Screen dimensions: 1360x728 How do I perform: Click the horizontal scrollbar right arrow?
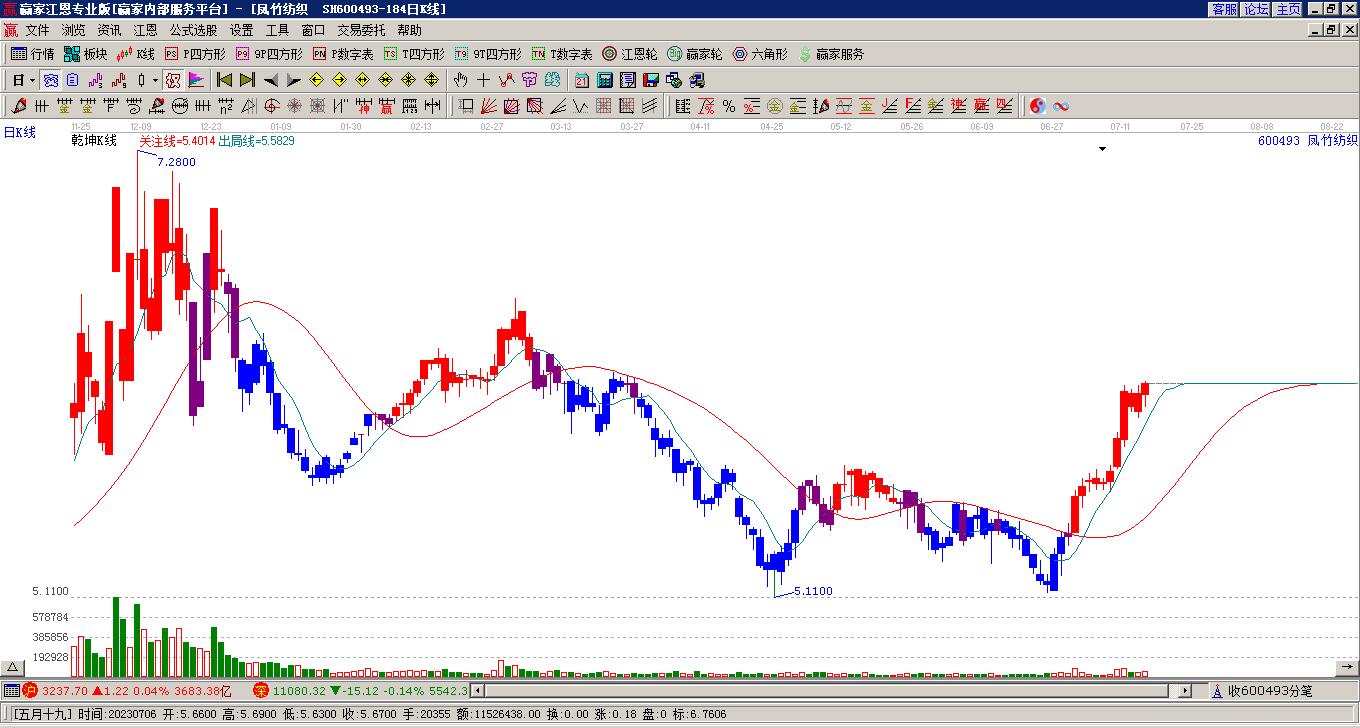click(1185, 691)
